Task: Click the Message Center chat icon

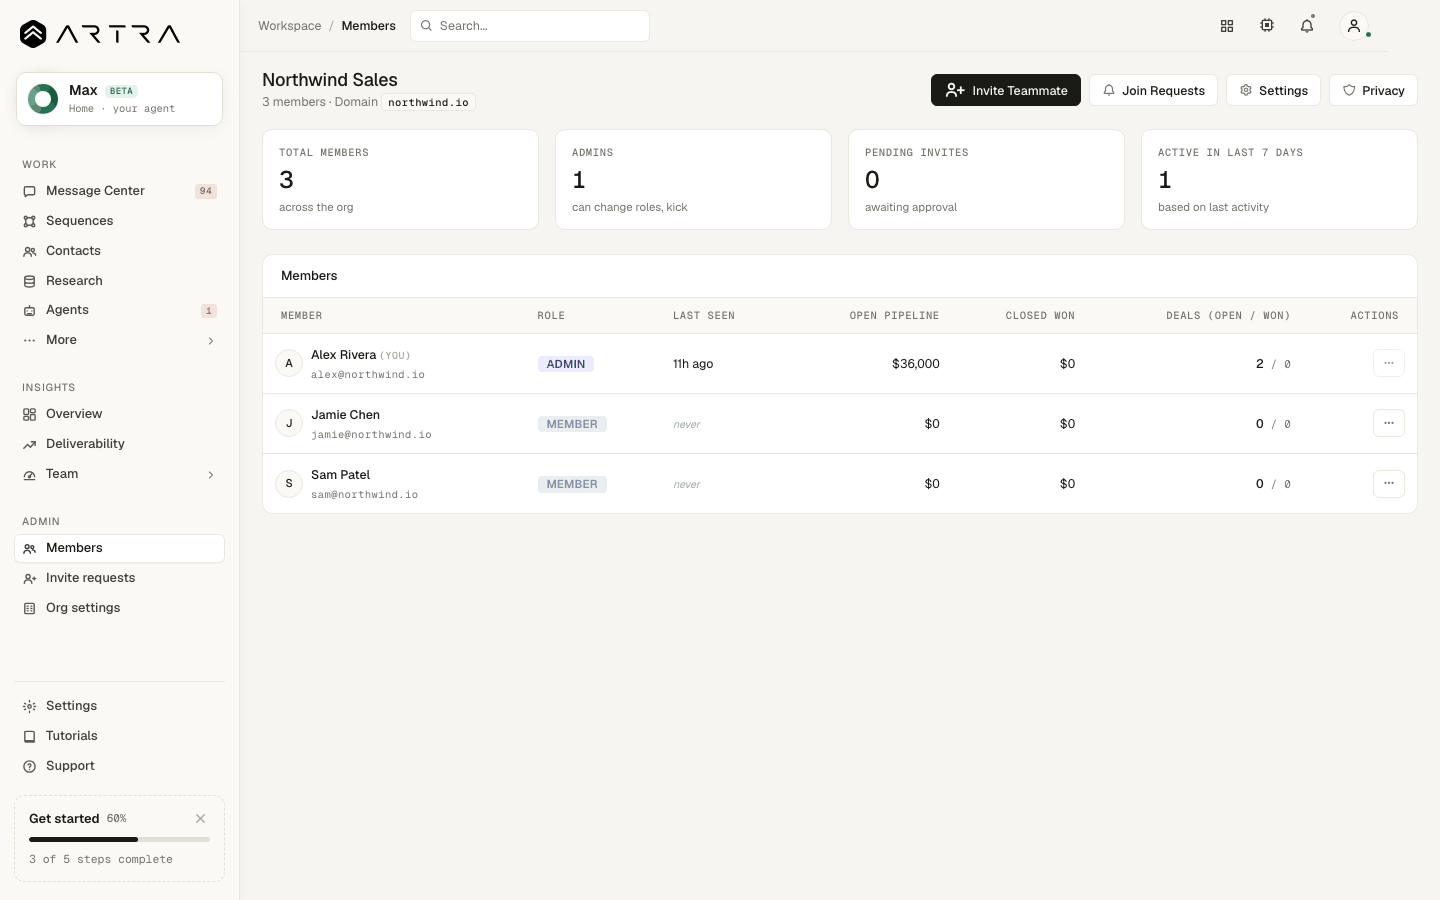Action: [30, 191]
